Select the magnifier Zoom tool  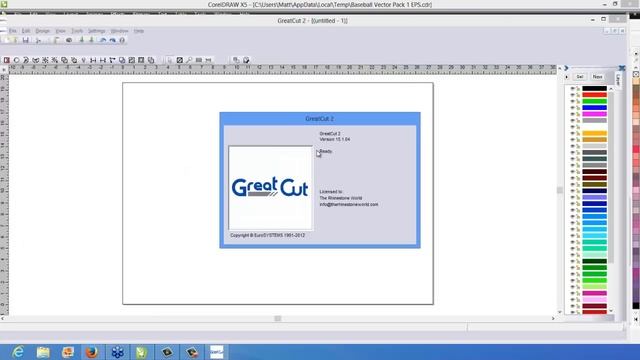(189, 60)
